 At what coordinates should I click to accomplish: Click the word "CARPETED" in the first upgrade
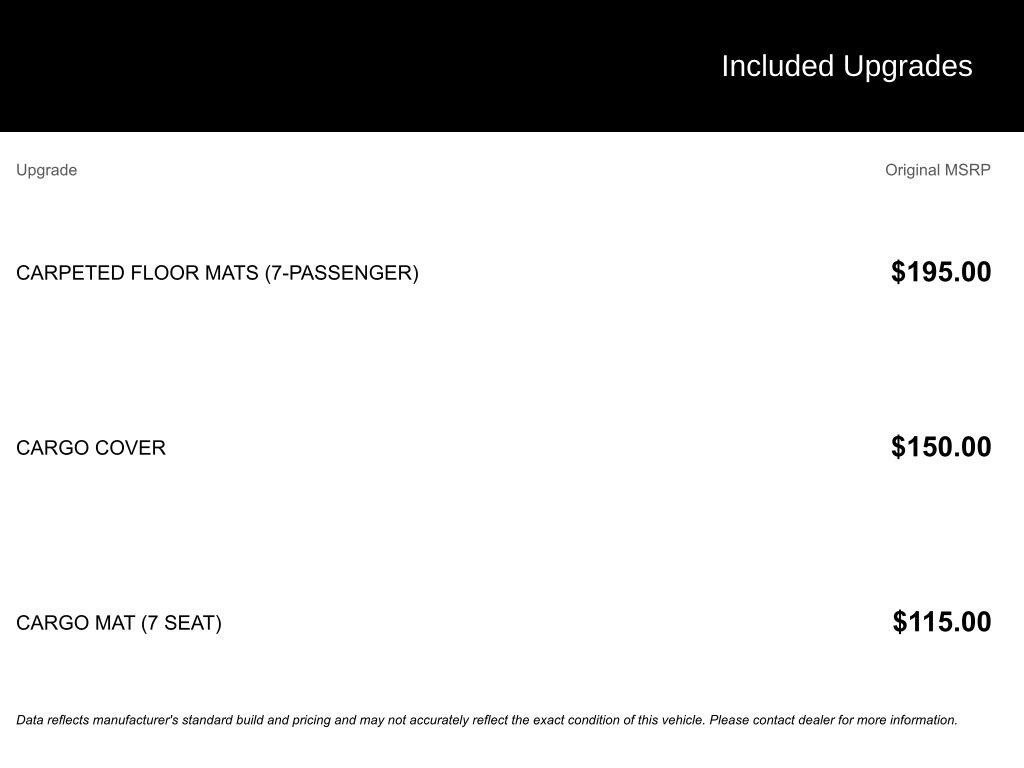[x=70, y=273]
